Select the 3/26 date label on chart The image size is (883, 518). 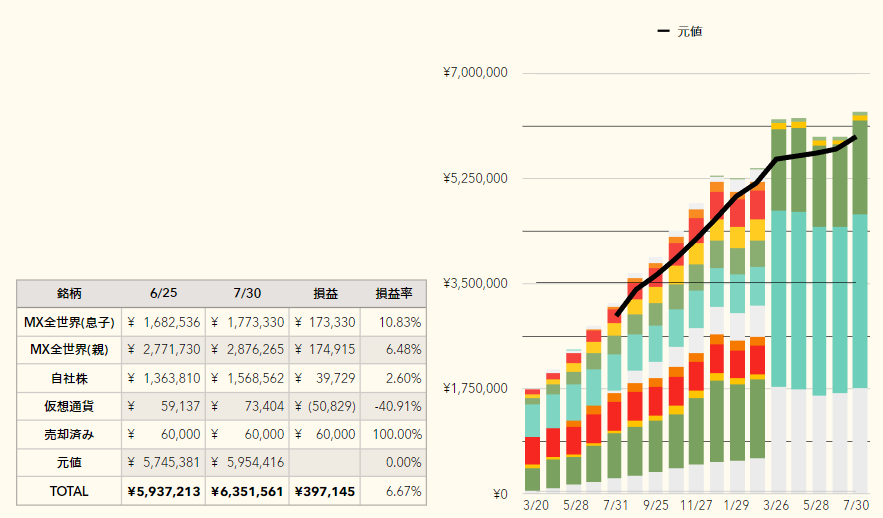[776, 505]
